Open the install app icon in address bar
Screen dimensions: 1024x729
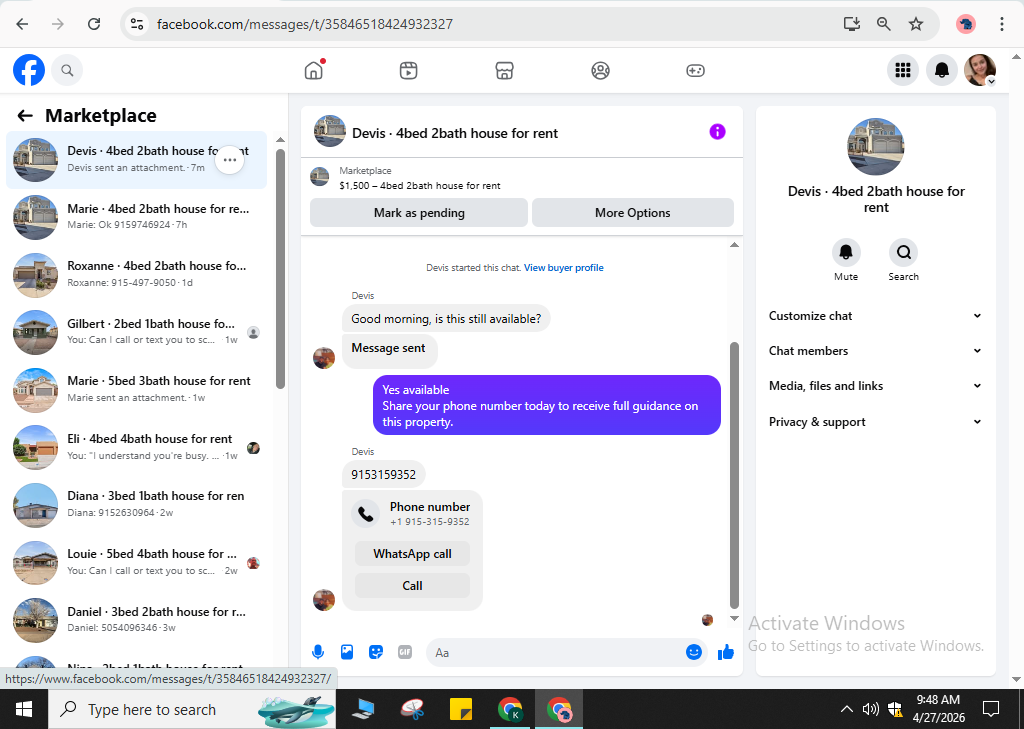[851, 24]
